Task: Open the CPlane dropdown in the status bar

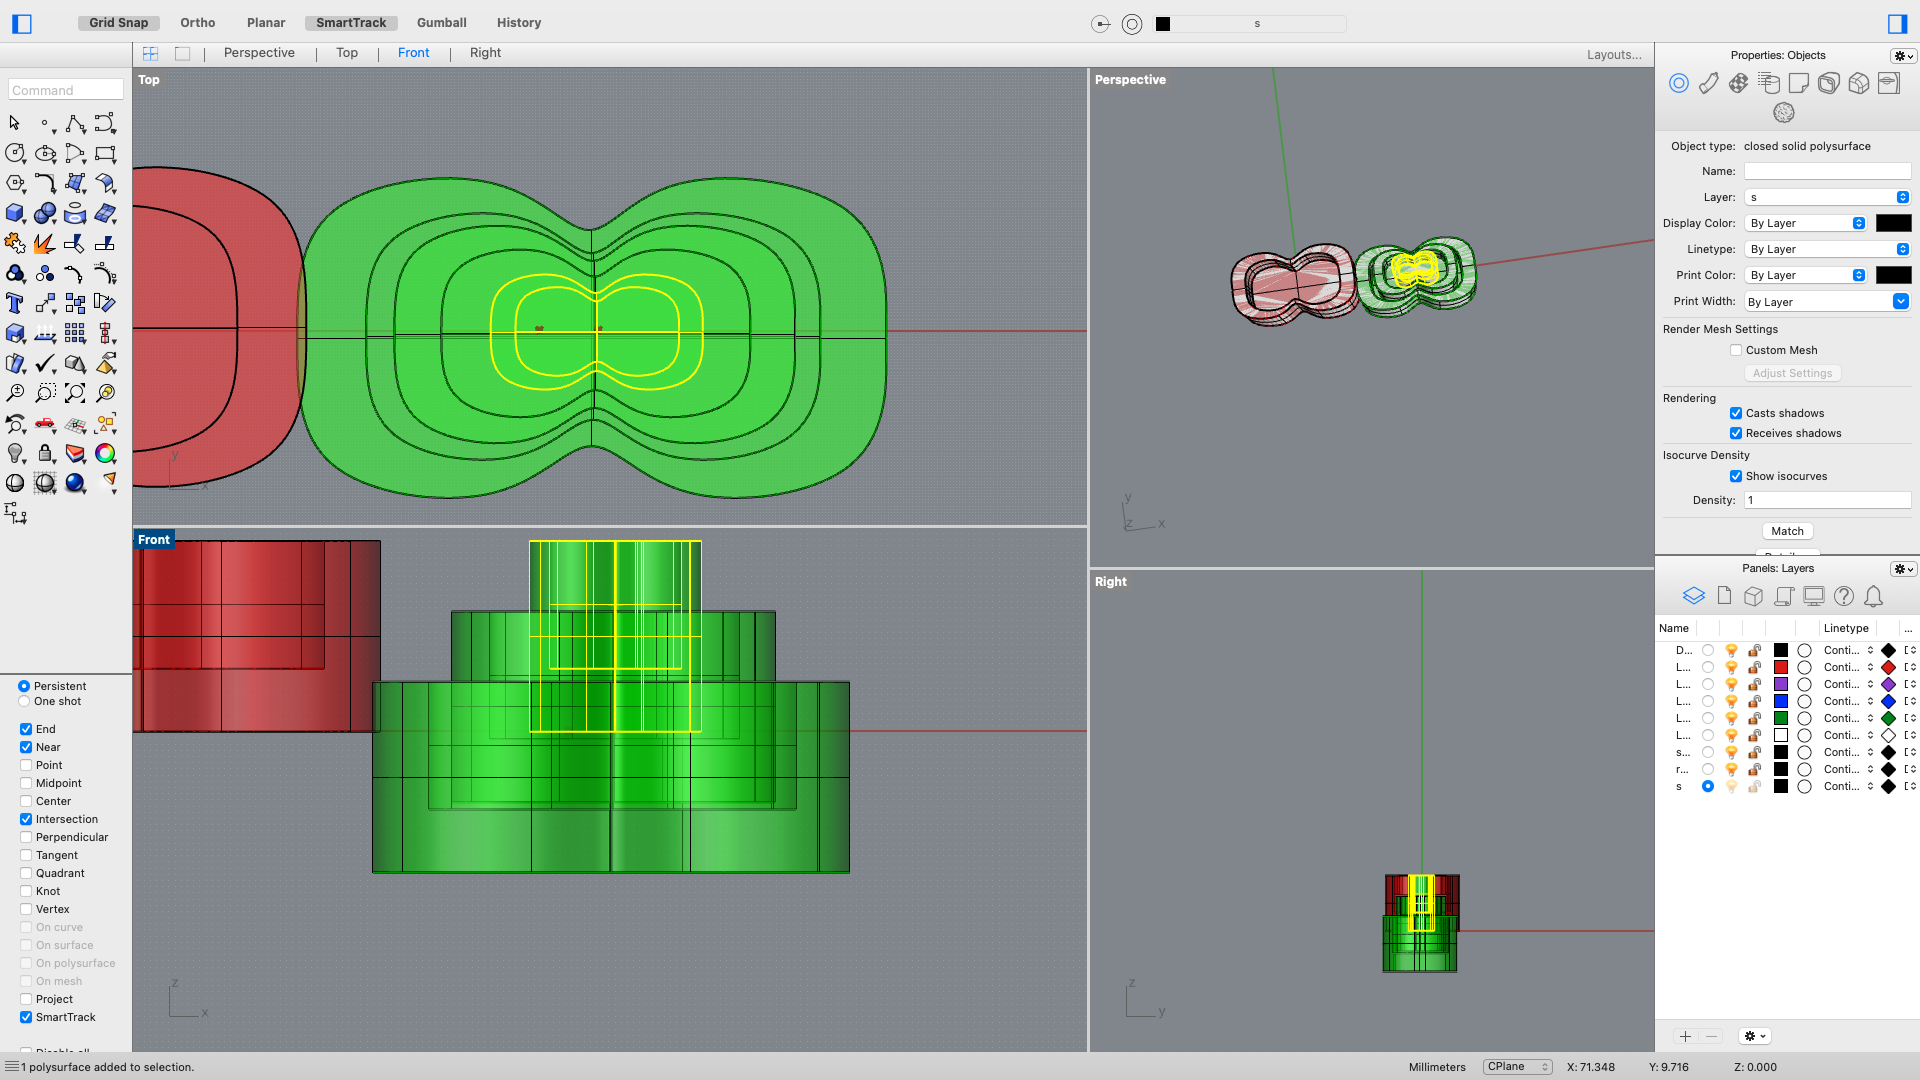Action: pos(1516,1066)
